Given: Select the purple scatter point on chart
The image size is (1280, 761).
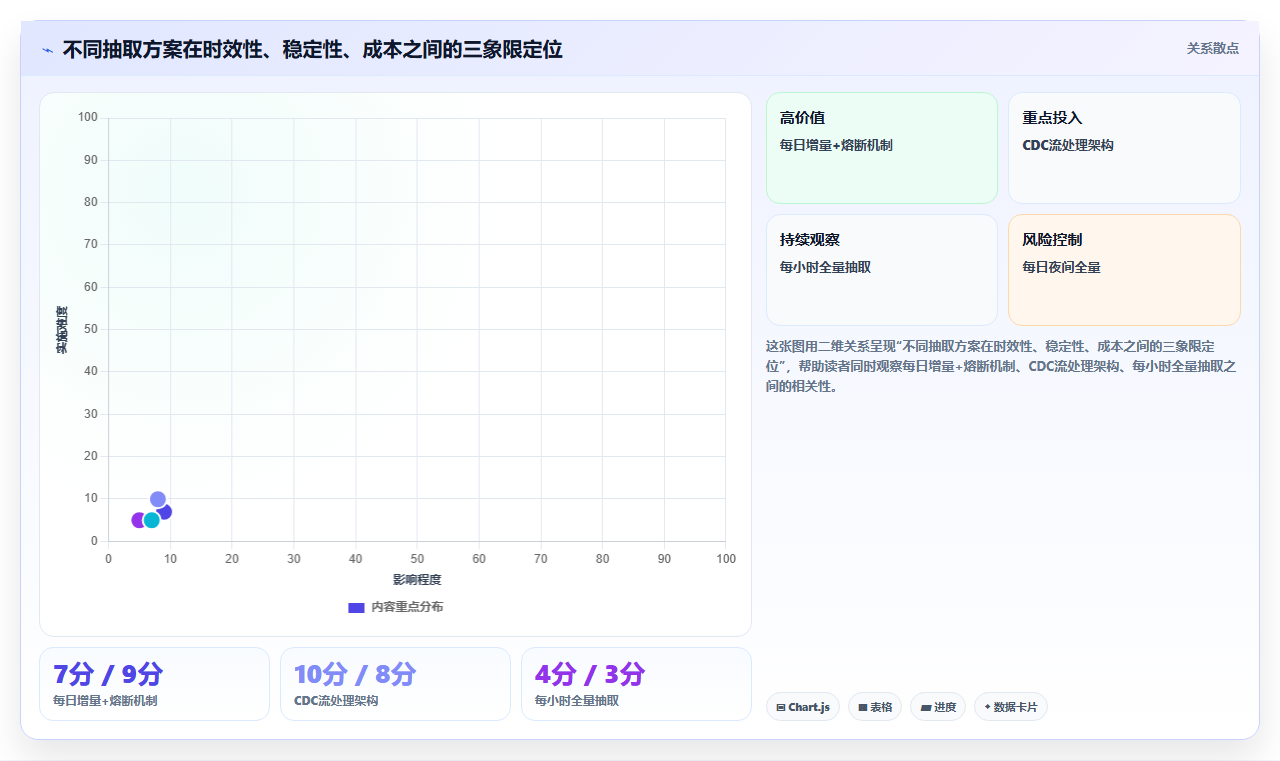Looking at the screenshot, I should coord(137,520).
